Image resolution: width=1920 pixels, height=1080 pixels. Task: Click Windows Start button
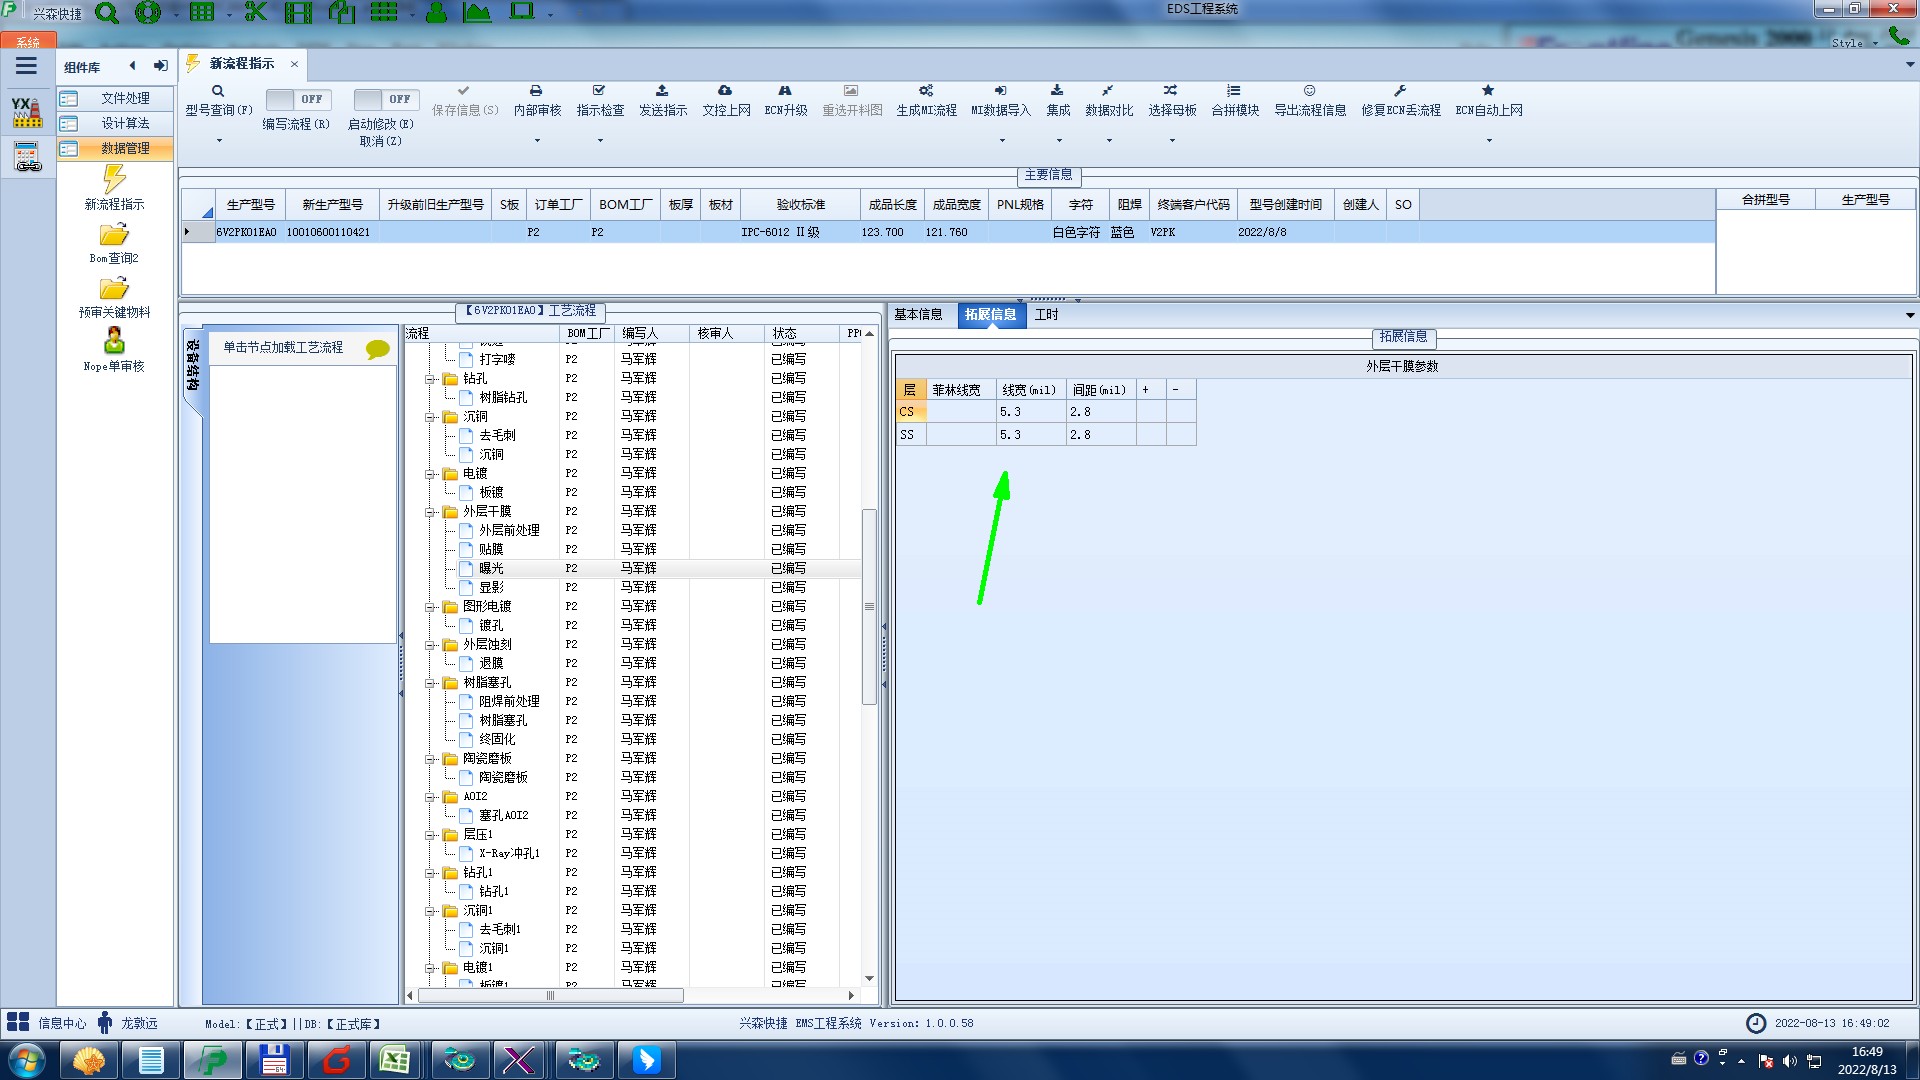click(x=25, y=1060)
